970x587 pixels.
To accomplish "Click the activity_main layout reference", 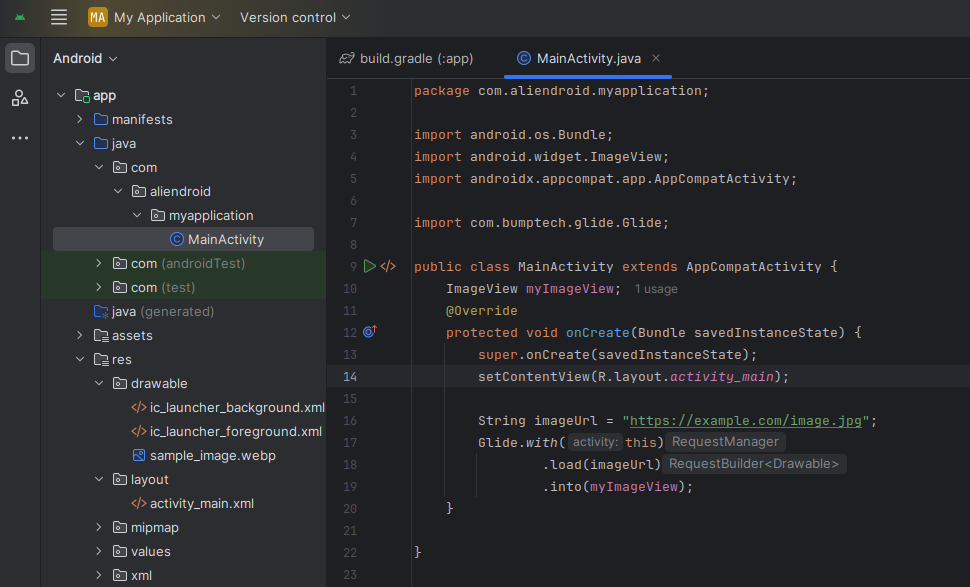I will pyautogui.click(x=721, y=377).
